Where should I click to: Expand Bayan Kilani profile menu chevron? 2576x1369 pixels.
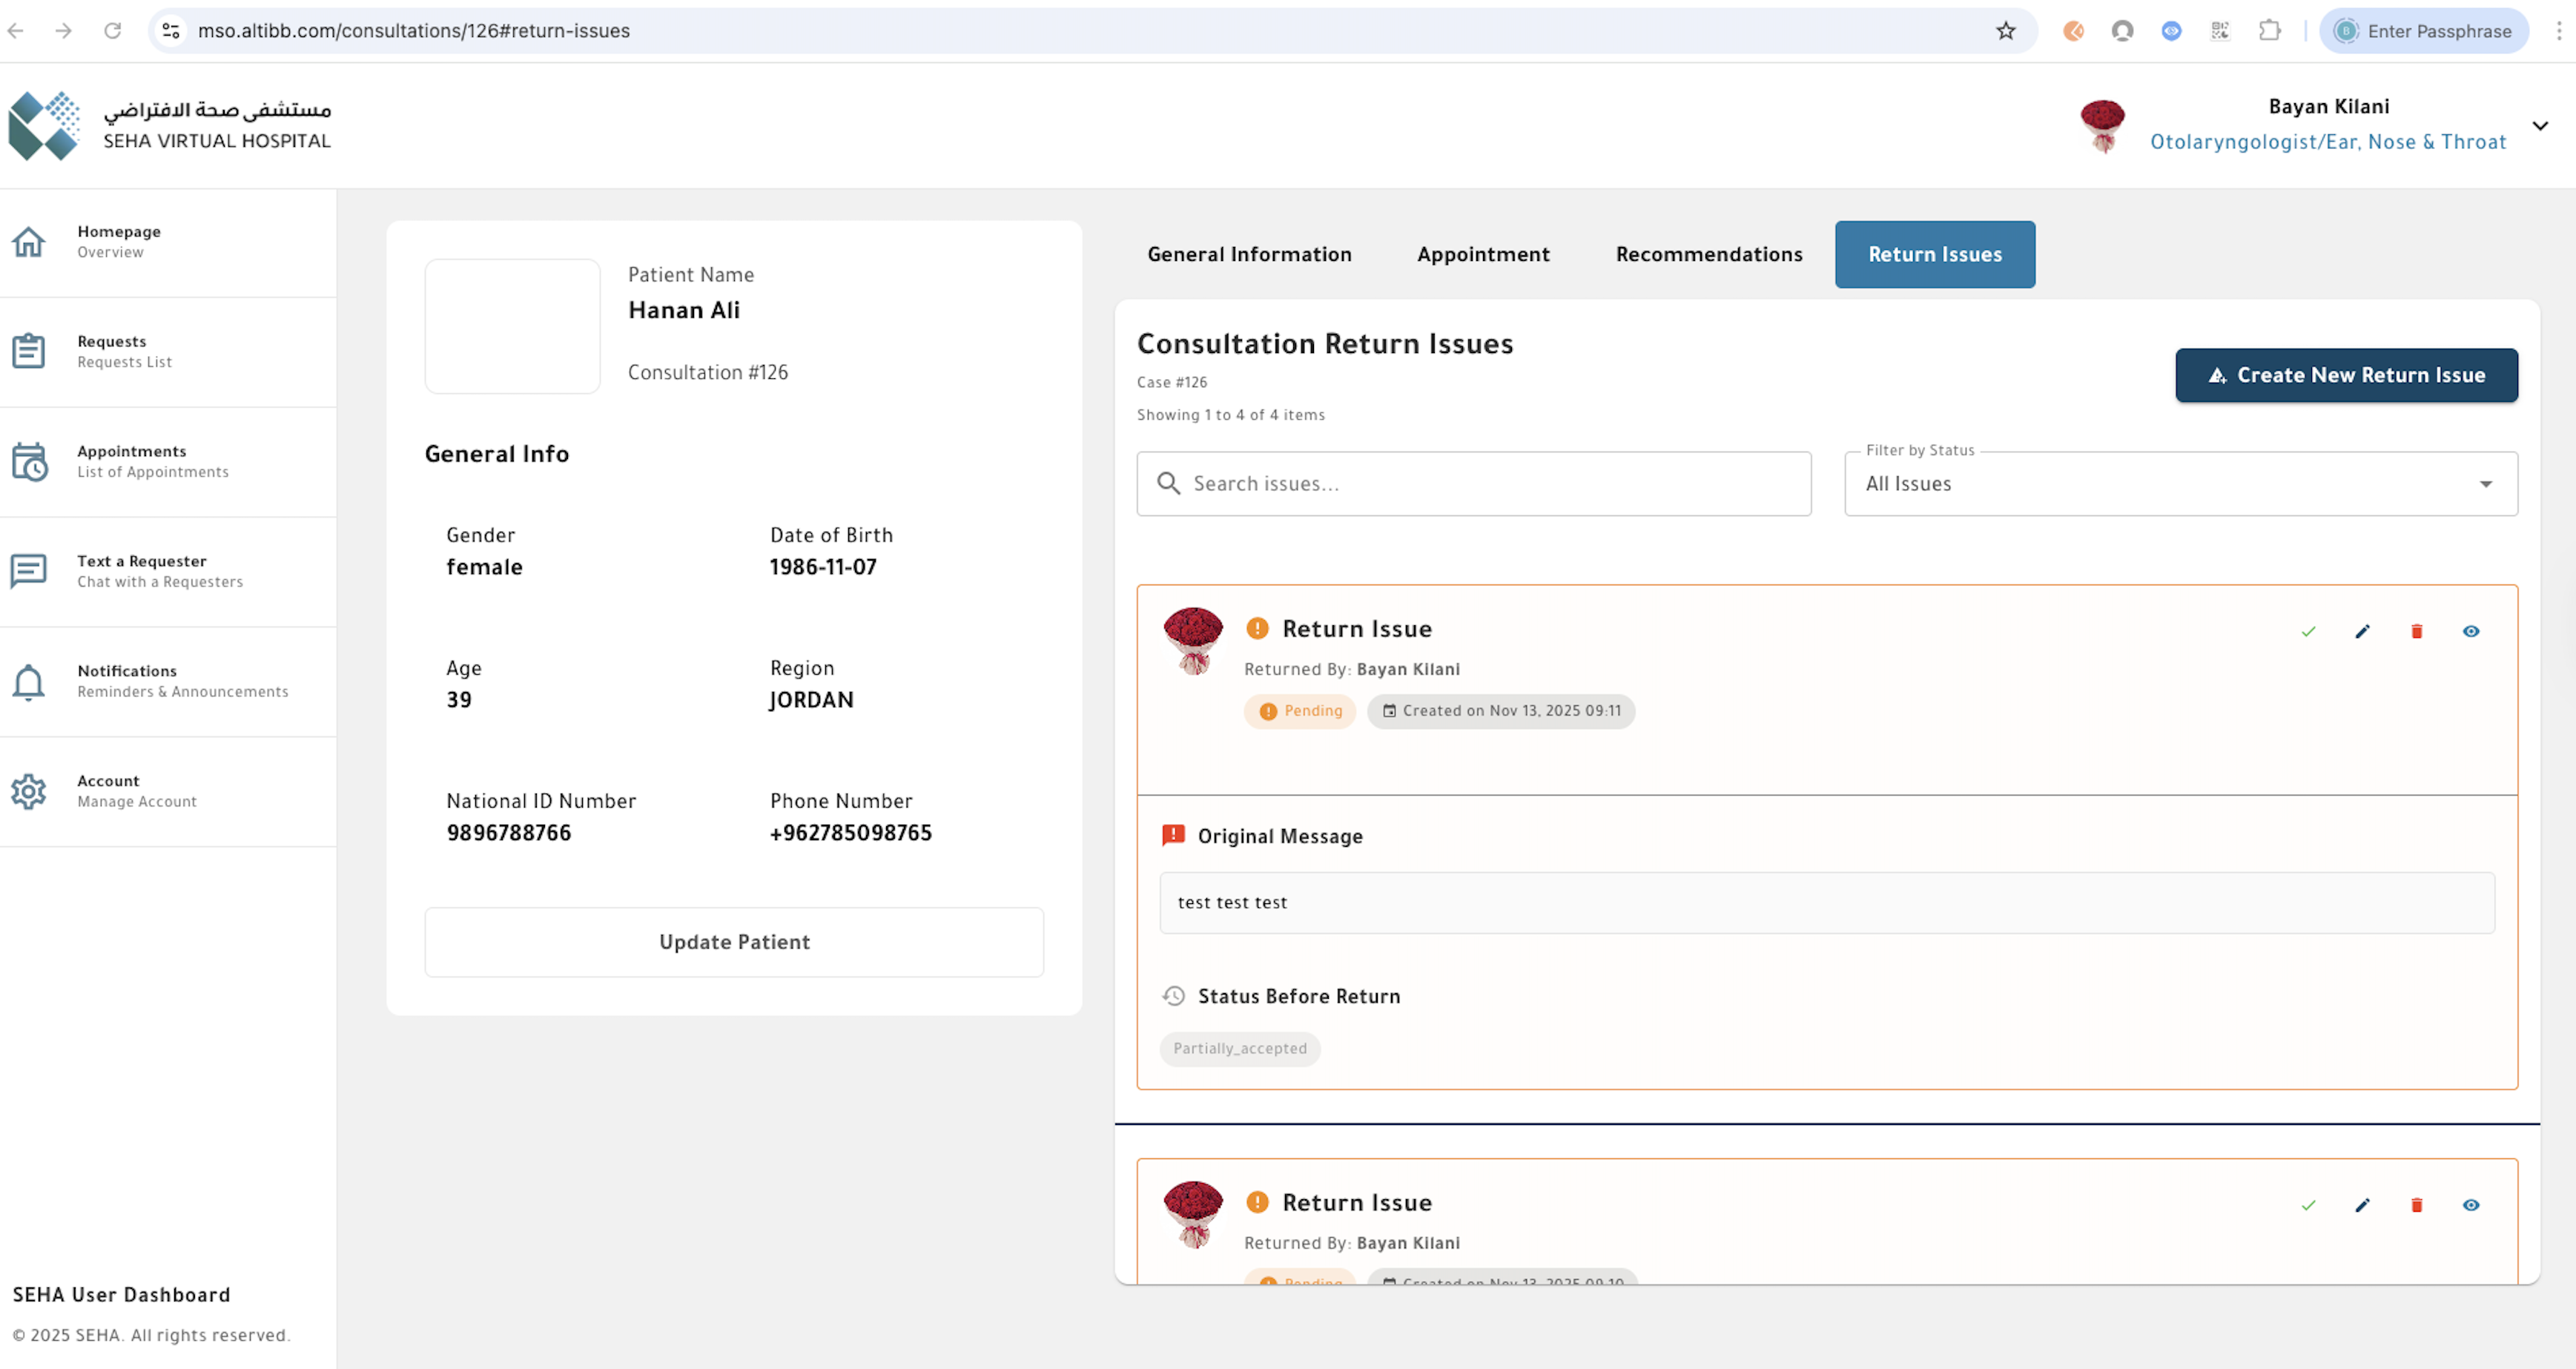[x=2540, y=126]
